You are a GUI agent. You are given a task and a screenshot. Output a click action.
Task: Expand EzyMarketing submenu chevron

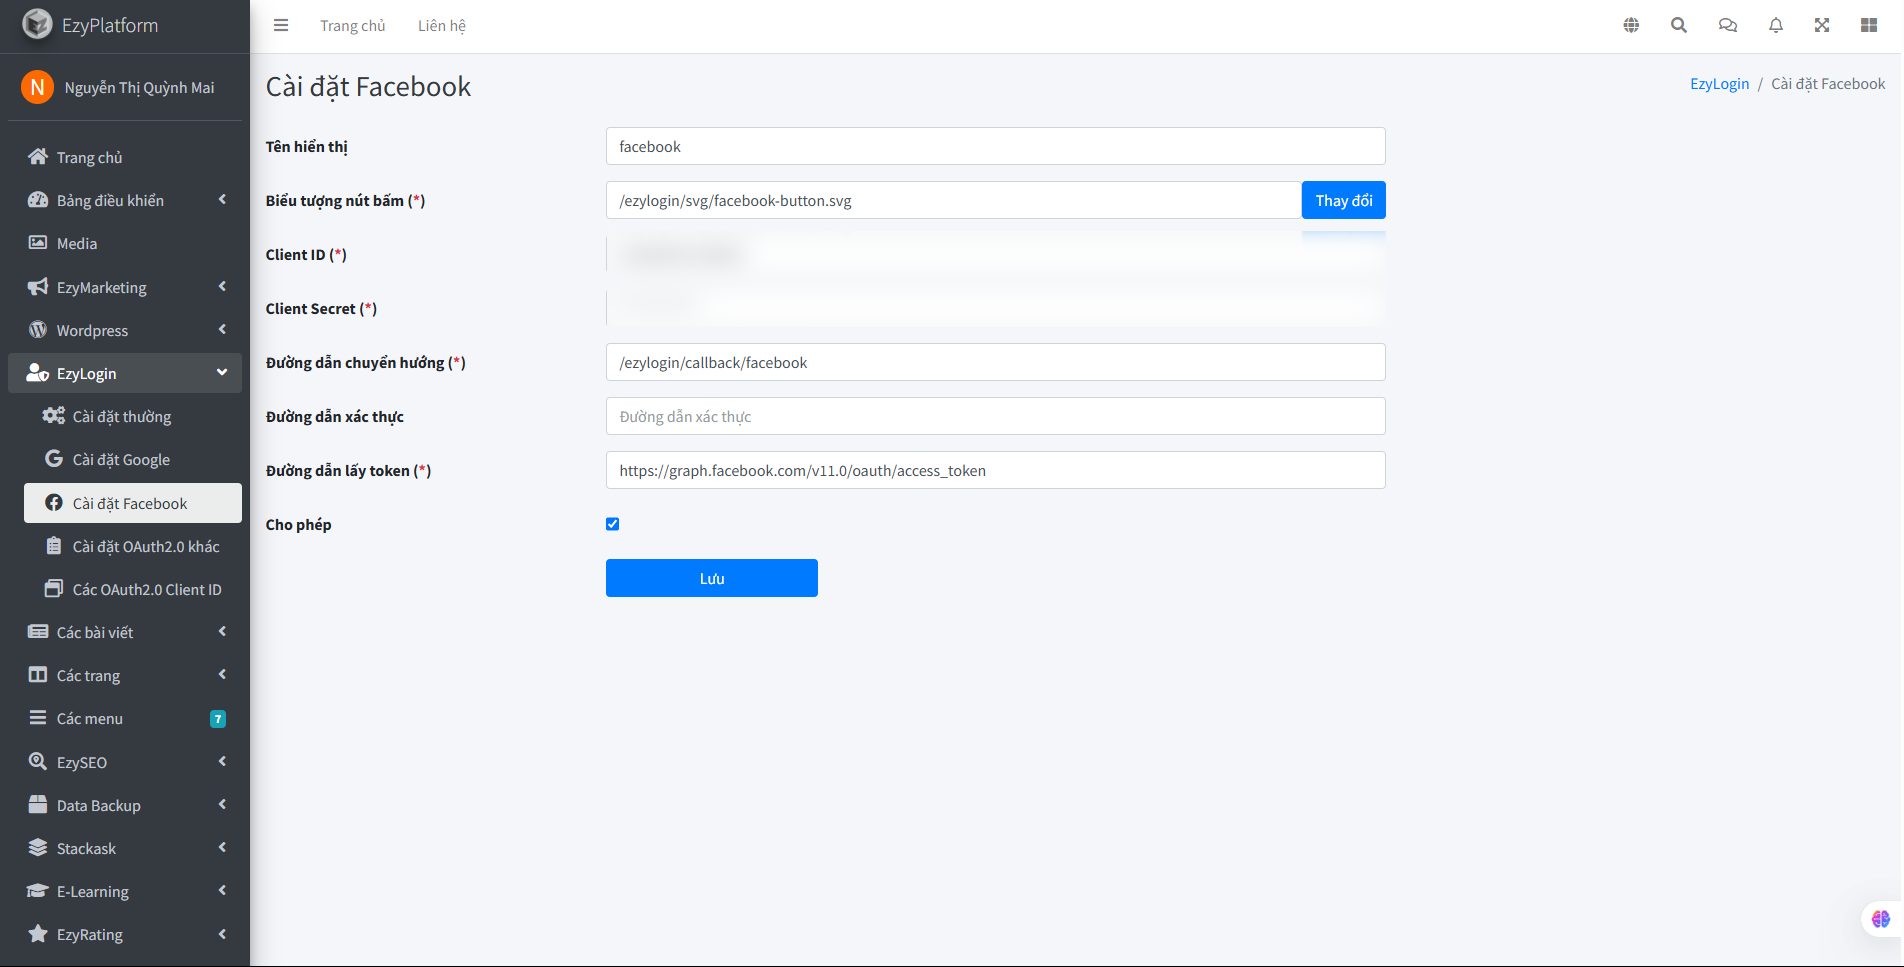click(x=222, y=286)
